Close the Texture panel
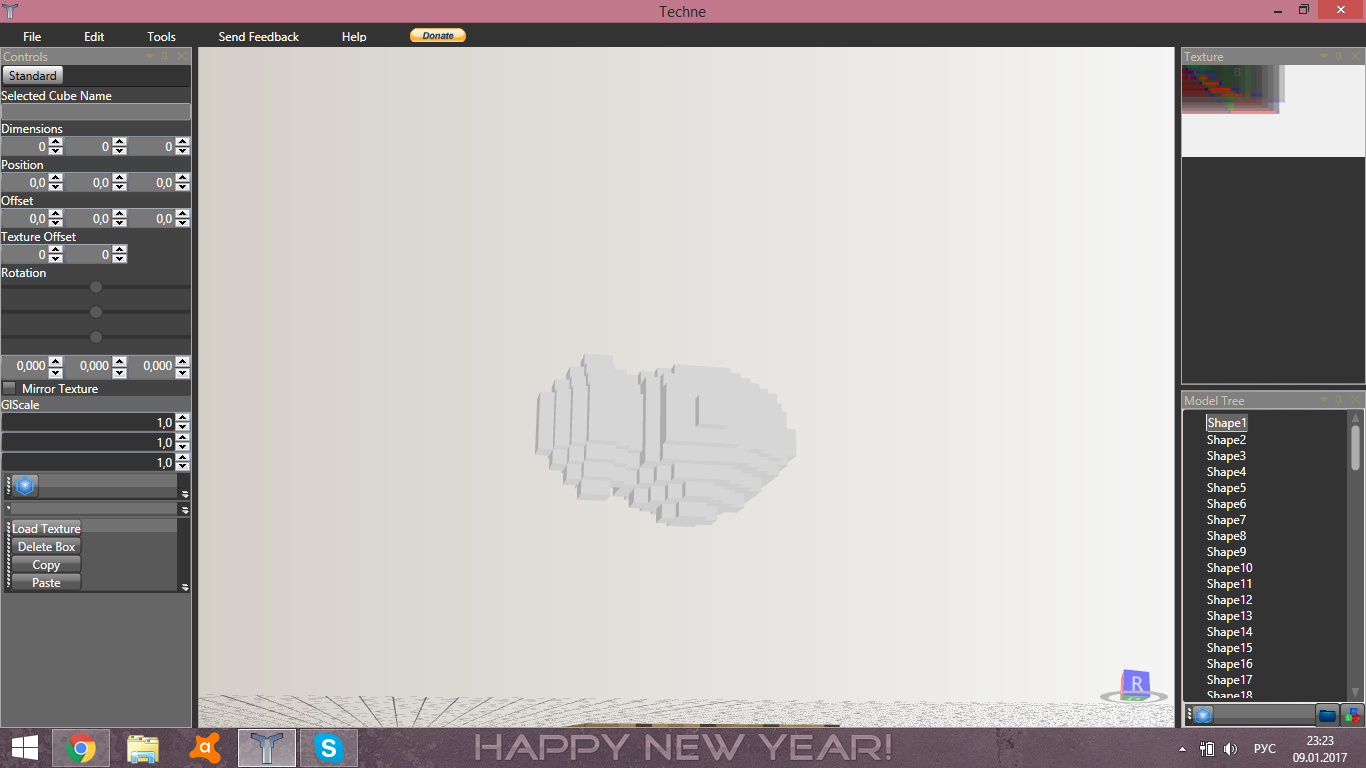This screenshot has width=1366, height=768. pos(1356,57)
